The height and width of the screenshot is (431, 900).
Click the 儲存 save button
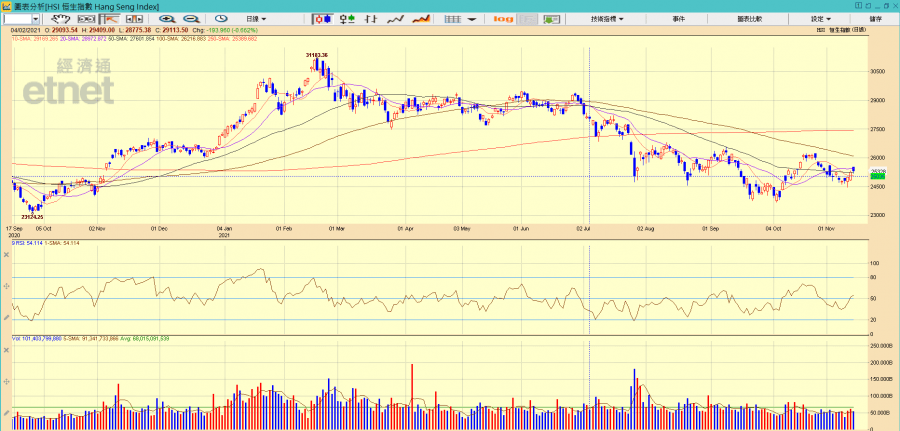click(876, 19)
